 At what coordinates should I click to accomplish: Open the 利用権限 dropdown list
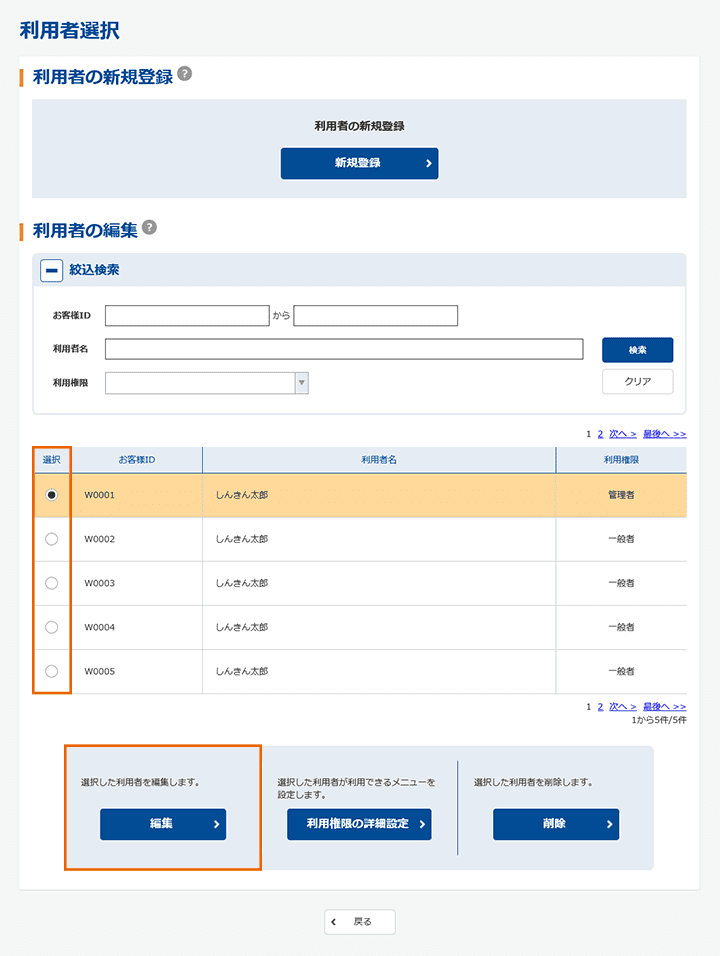click(207, 383)
